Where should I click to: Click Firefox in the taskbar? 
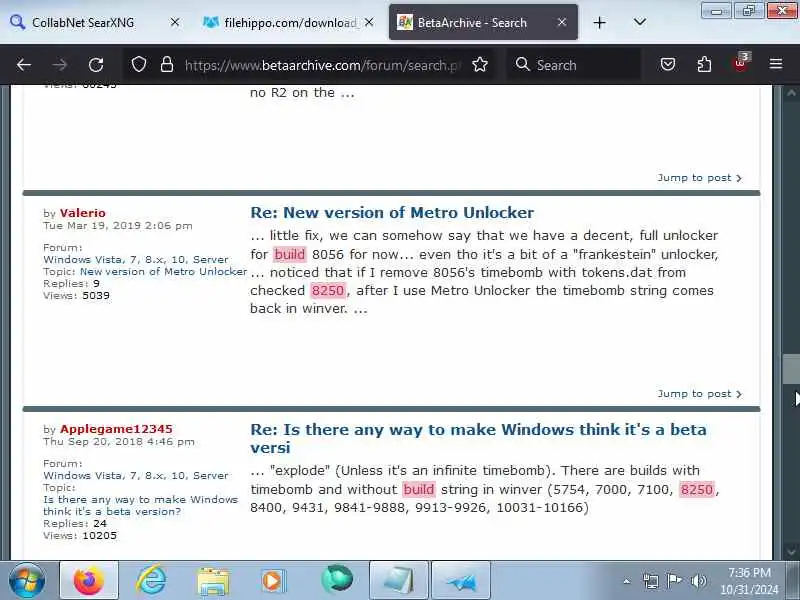89,580
